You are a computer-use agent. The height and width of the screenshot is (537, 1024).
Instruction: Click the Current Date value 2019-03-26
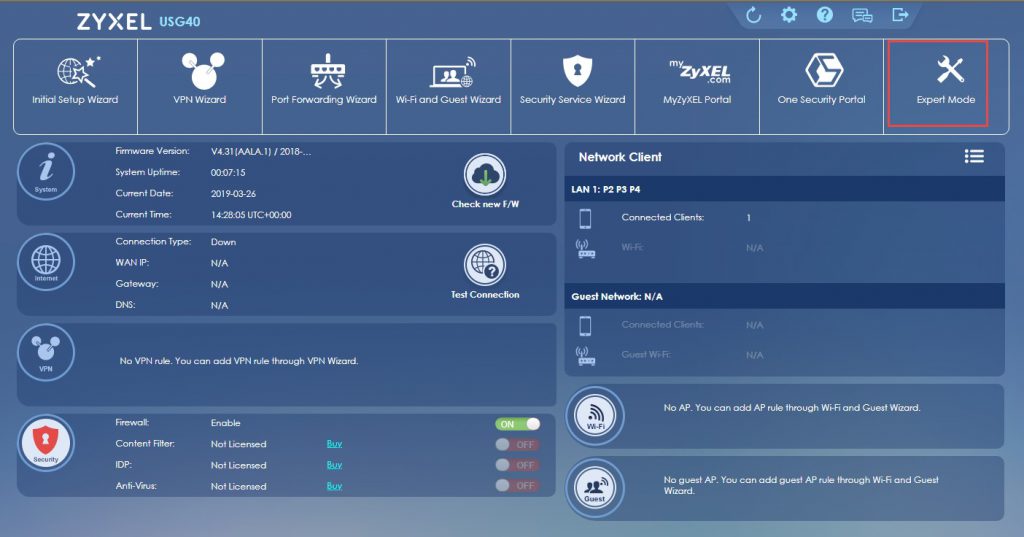tap(233, 194)
